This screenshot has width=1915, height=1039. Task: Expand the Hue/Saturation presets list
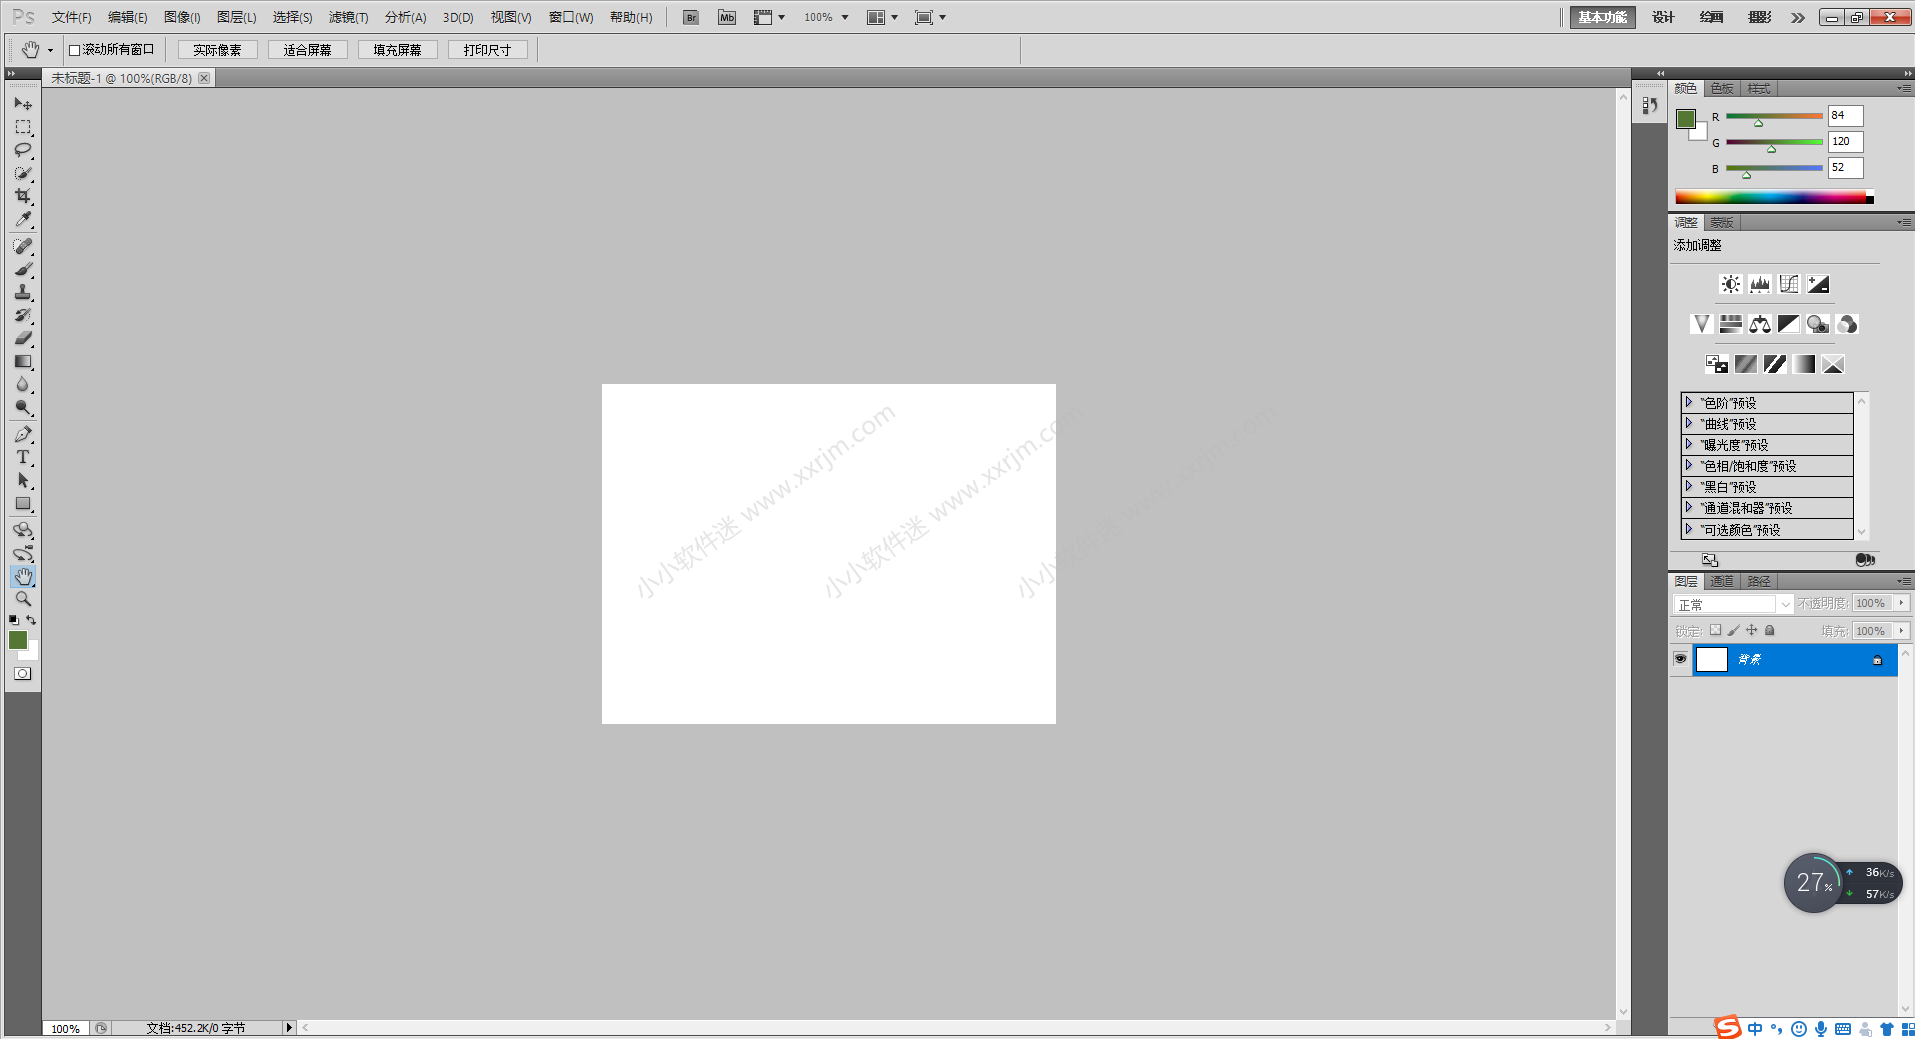coord(1689,465)
